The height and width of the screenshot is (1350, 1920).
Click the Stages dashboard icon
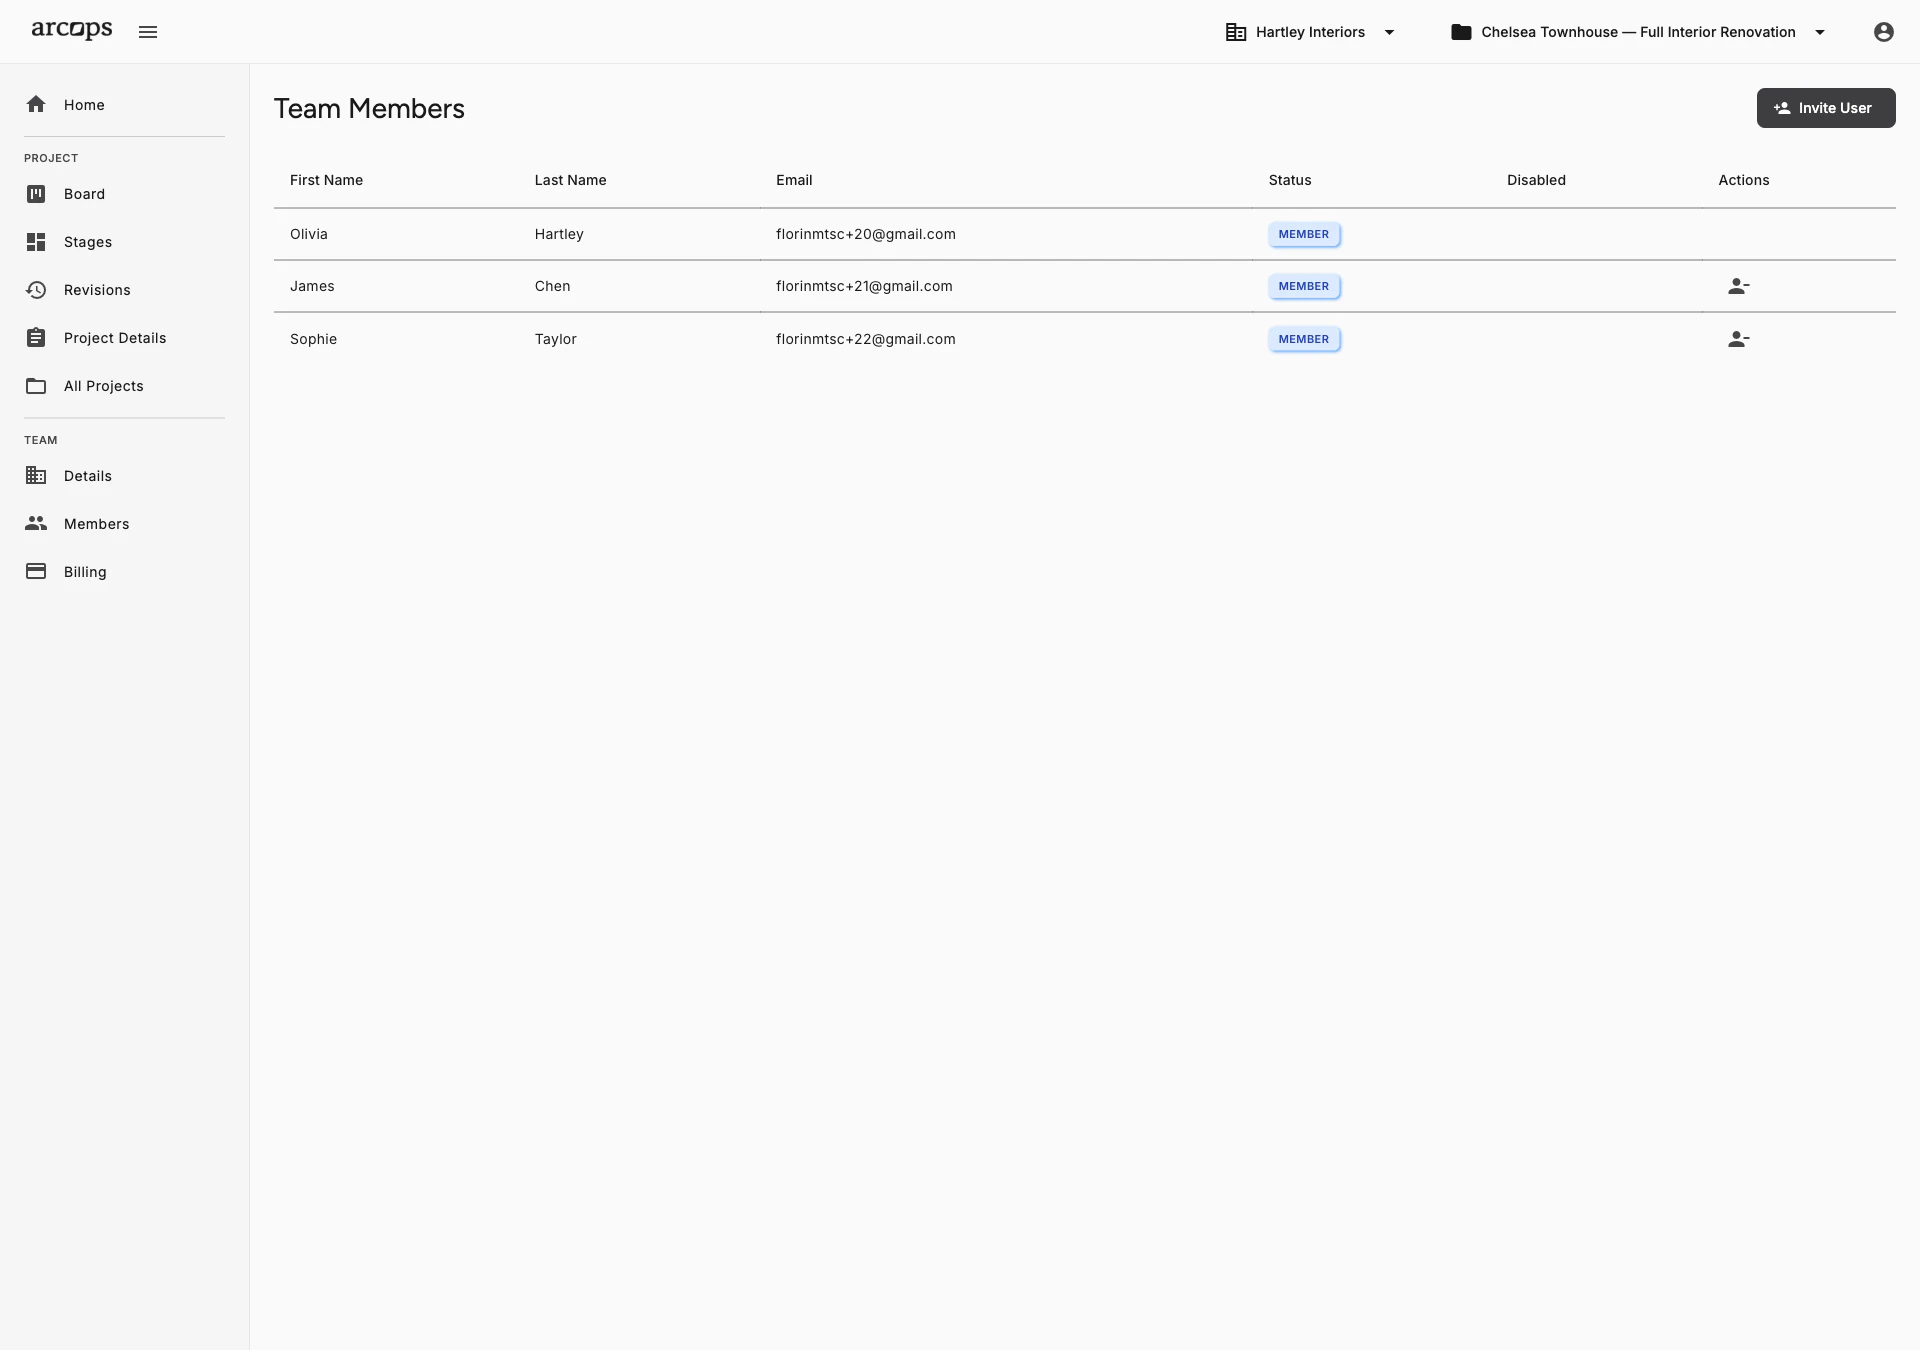coord(36,242)
